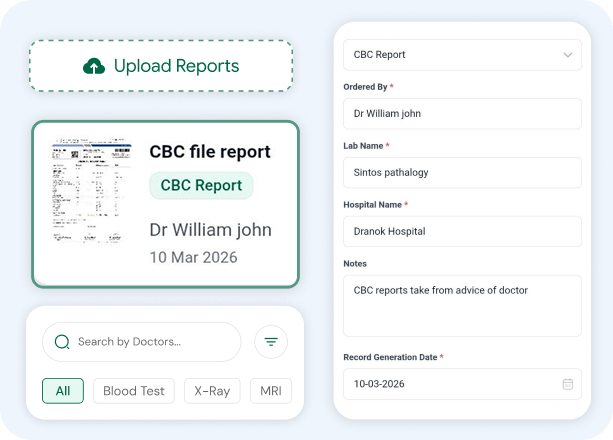This screenshot has width=613, height=440.
Task: Click into the Notes text area
Action: [x=462, y=306]
